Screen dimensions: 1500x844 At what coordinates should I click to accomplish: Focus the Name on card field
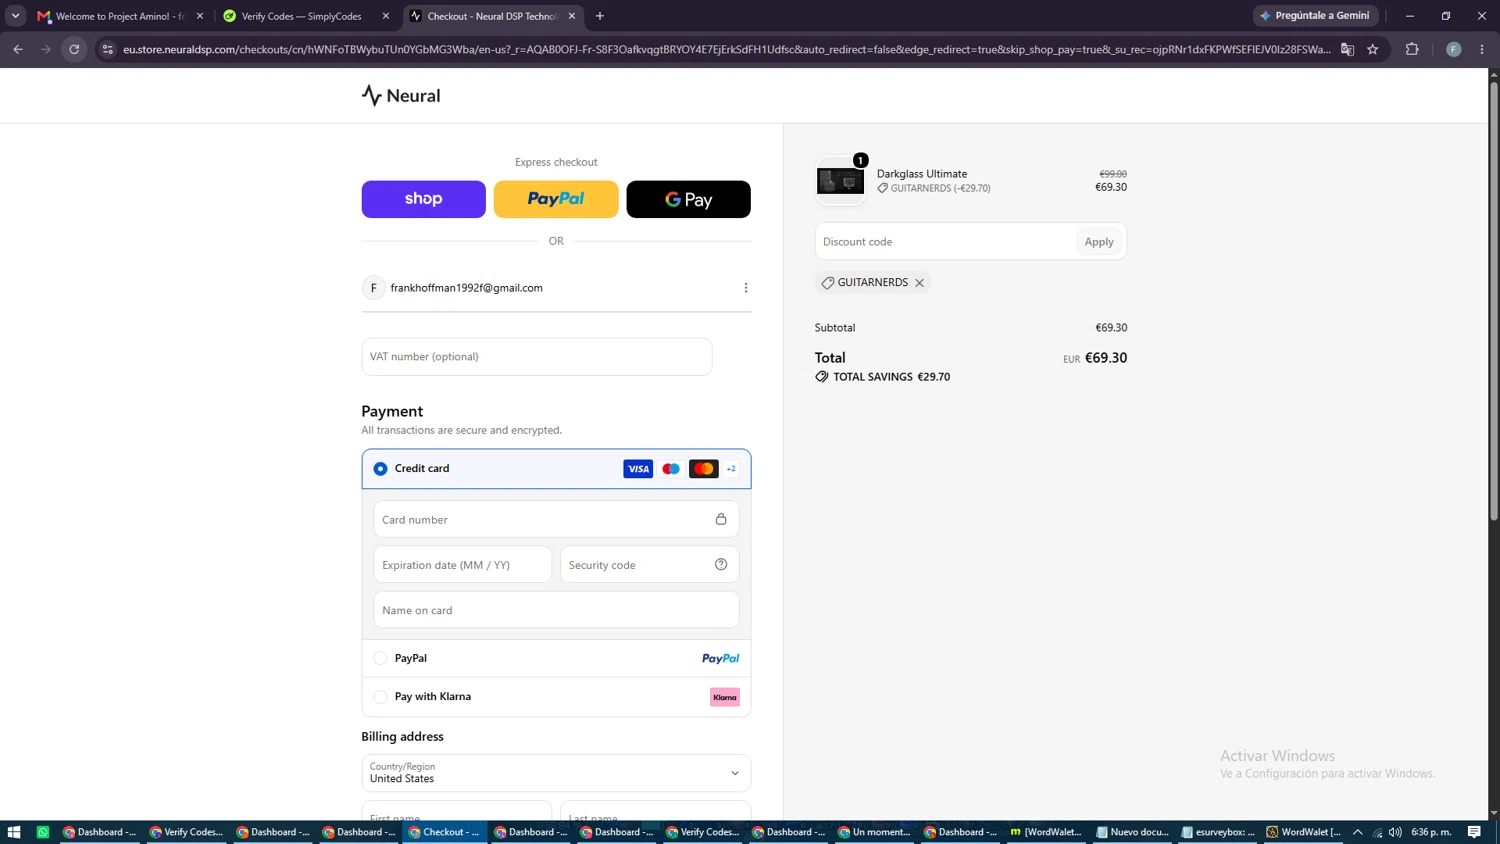point(556,610)
